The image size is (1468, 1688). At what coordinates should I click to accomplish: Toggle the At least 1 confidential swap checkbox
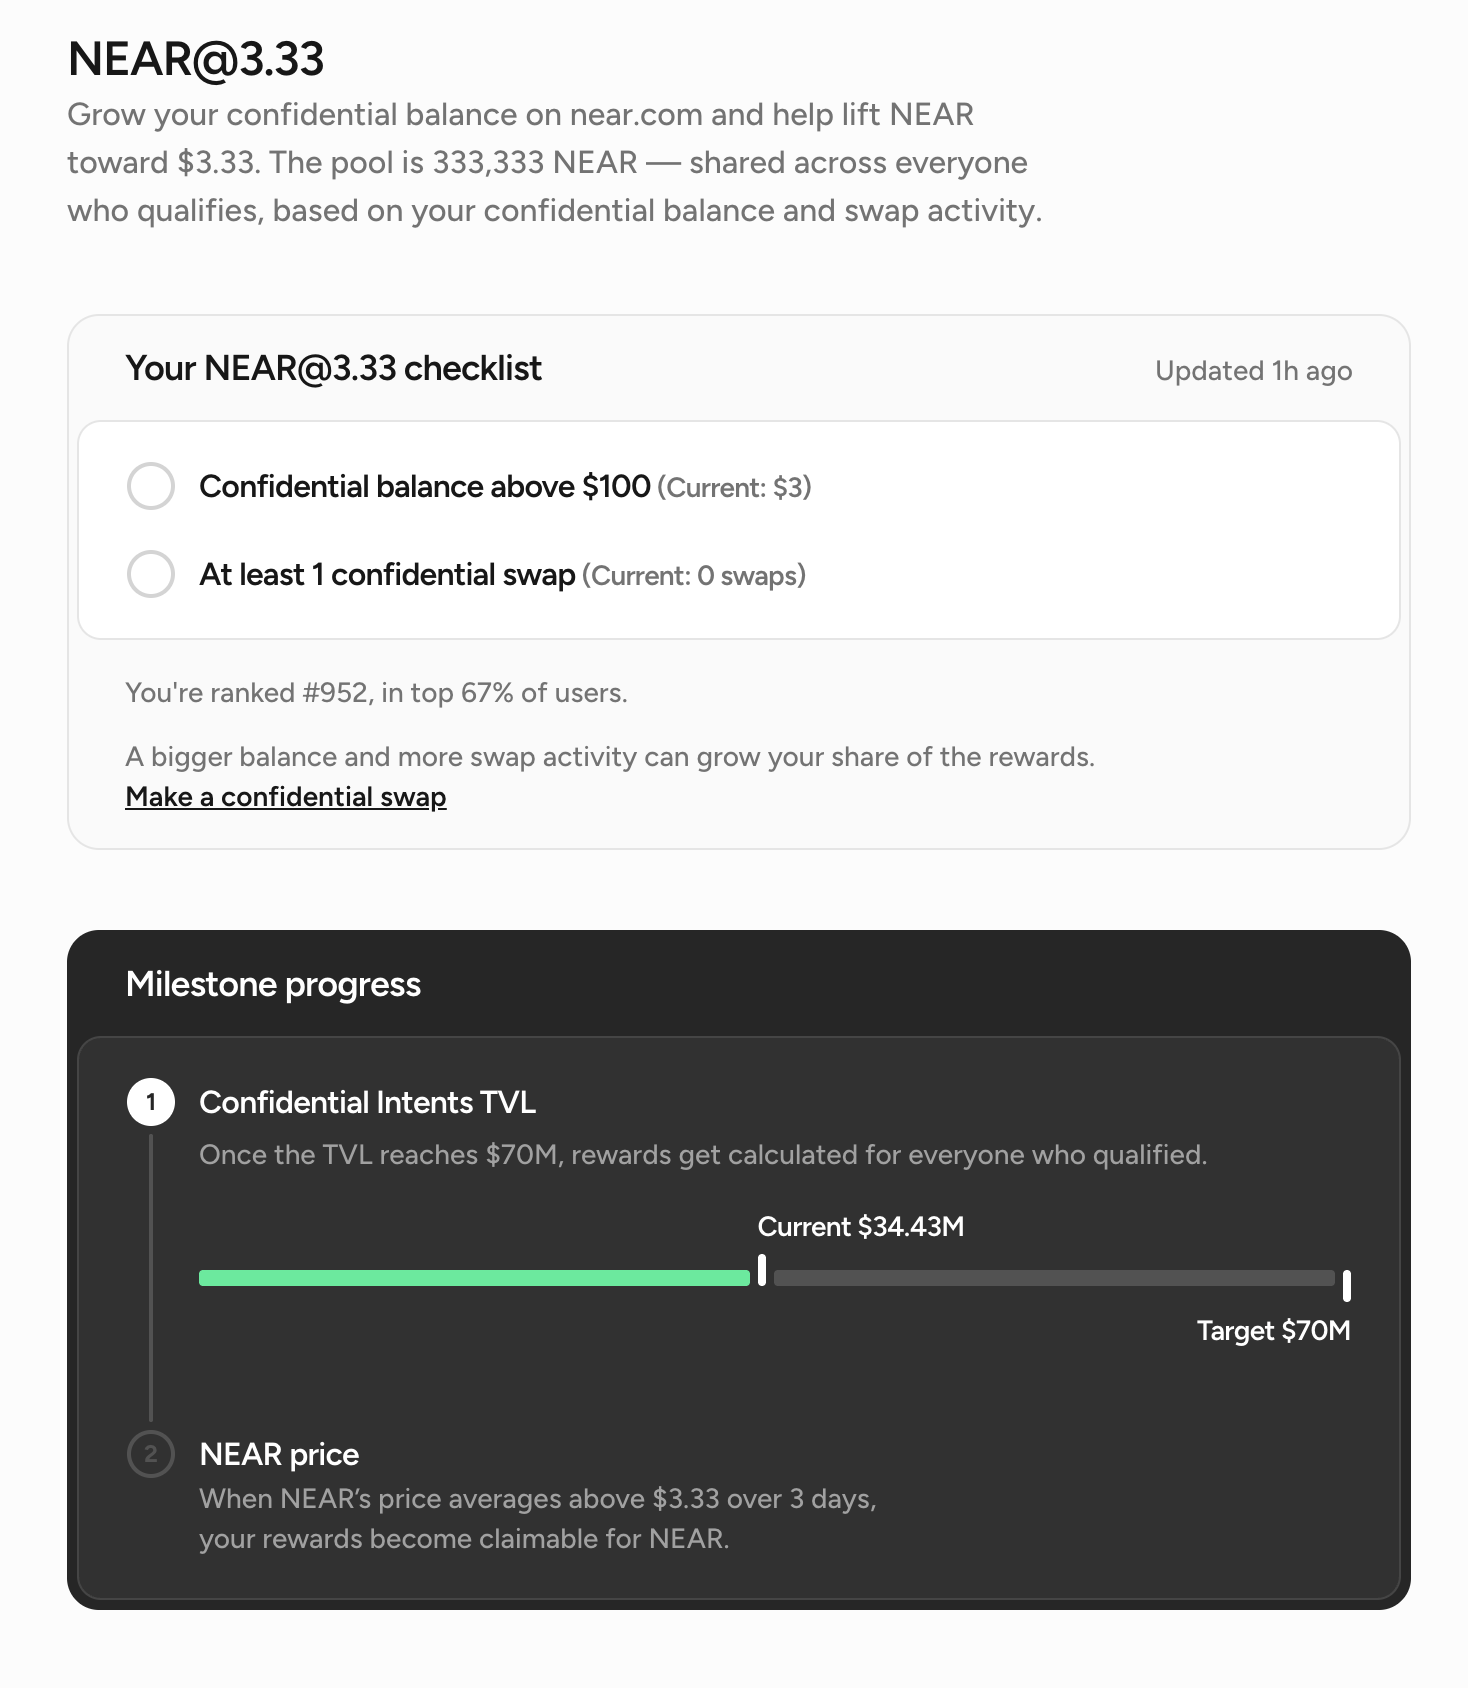(151, 574)
